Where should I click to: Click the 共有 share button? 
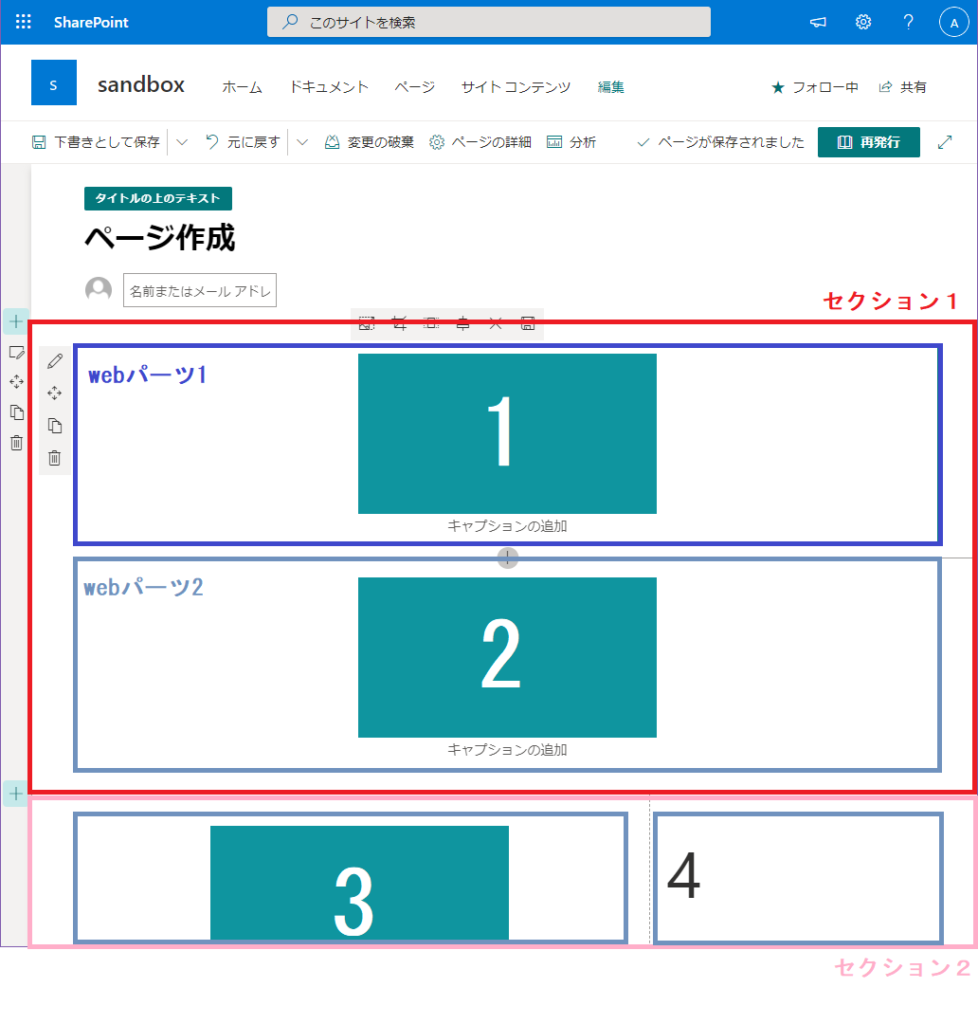coord(903,88)
